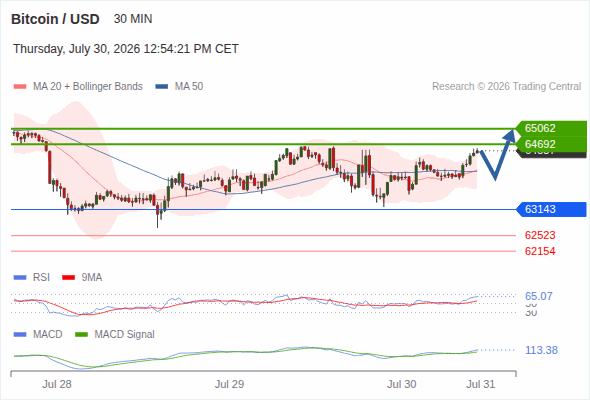Click the pink MA 20 legend swatch
The height and width of the screenshot is (400, 590).
[20, 87]
